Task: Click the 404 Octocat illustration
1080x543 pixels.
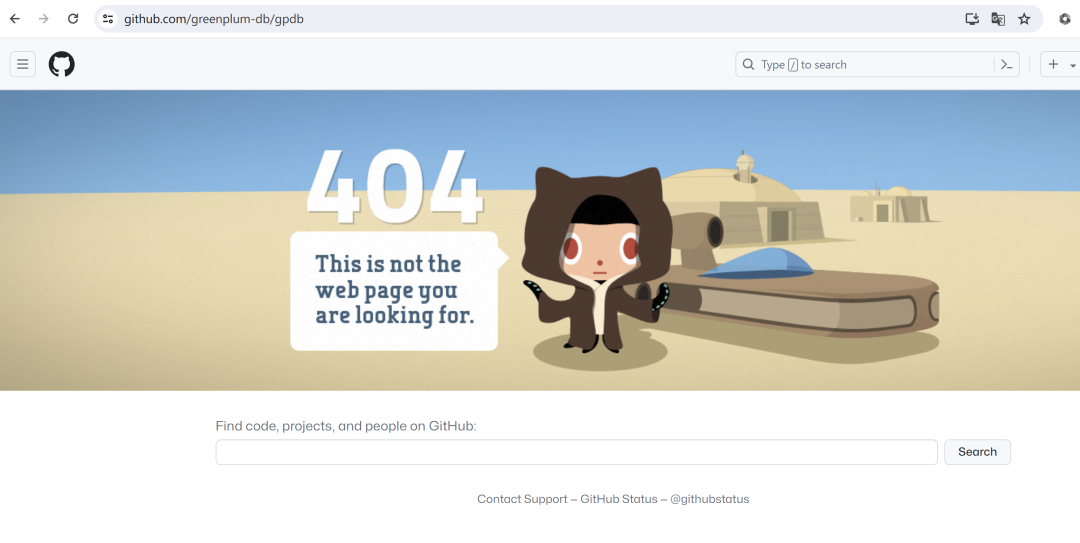Action: [596, 260]
